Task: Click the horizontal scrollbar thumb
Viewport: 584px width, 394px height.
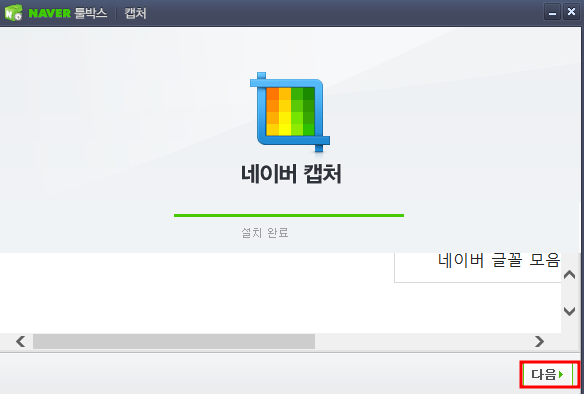Action: (174, 341)
